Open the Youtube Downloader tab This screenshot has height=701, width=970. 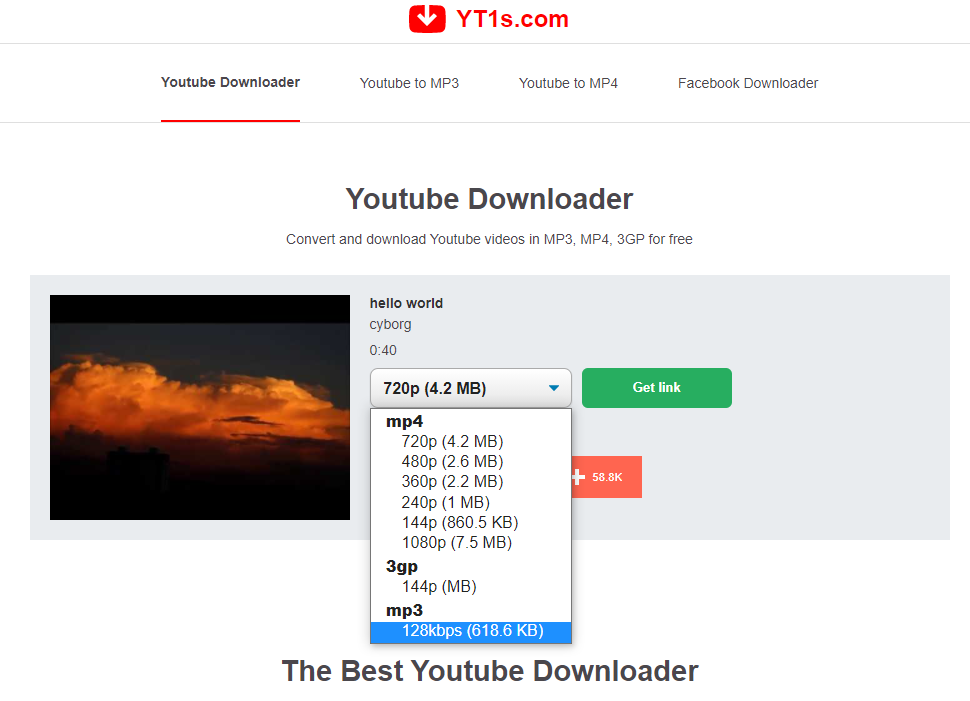tap(230, 82)
